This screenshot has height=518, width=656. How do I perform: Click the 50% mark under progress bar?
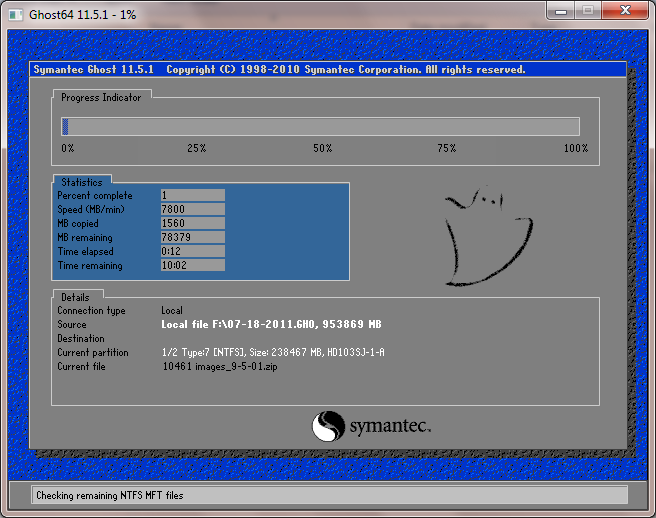click(x=322, y=148)
